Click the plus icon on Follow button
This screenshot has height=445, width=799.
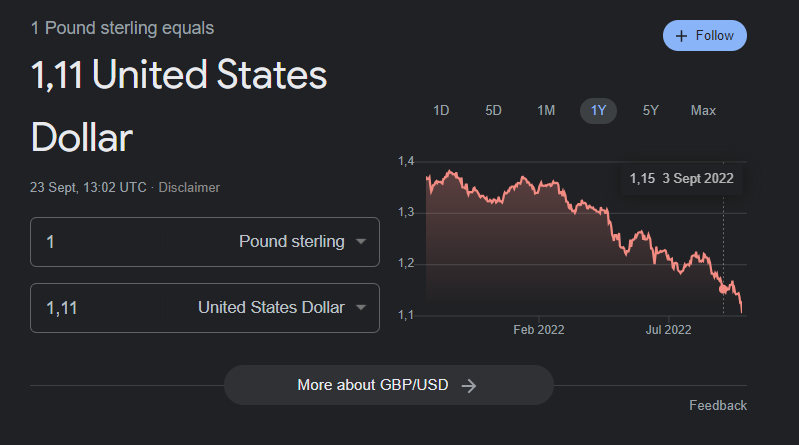click(681, 36)
